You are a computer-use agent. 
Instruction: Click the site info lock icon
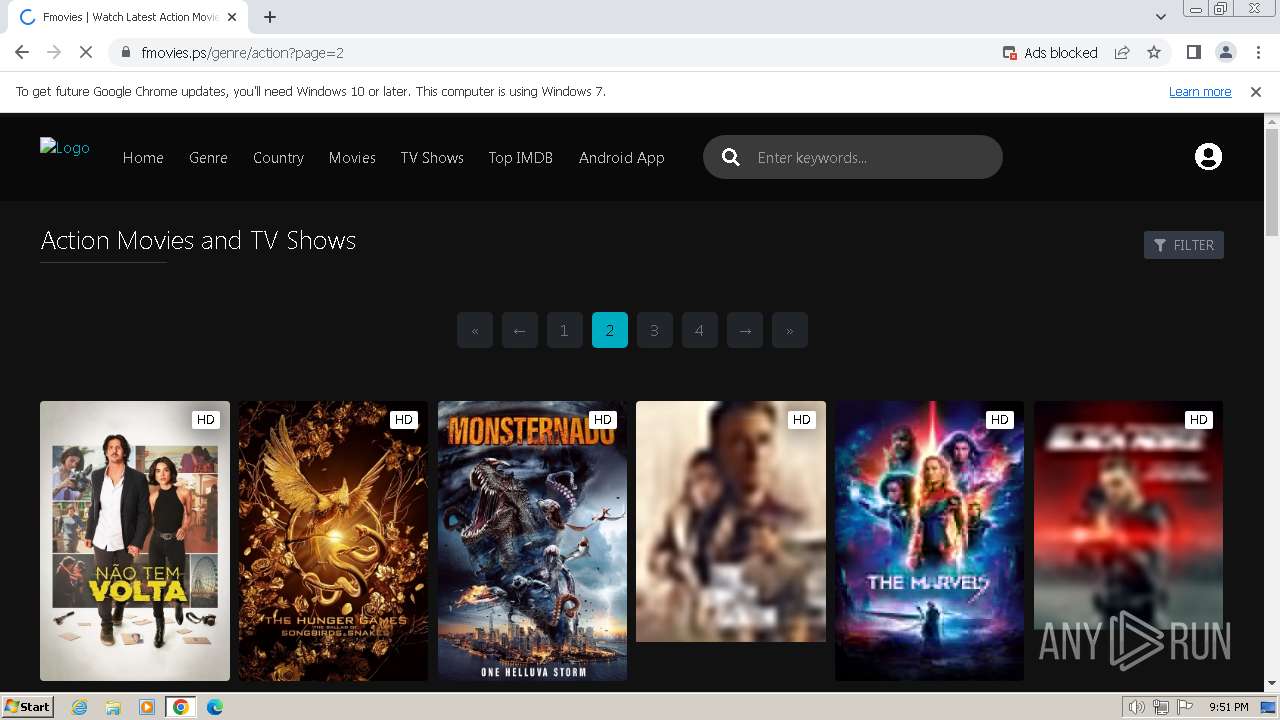click(x=125, y=53)
